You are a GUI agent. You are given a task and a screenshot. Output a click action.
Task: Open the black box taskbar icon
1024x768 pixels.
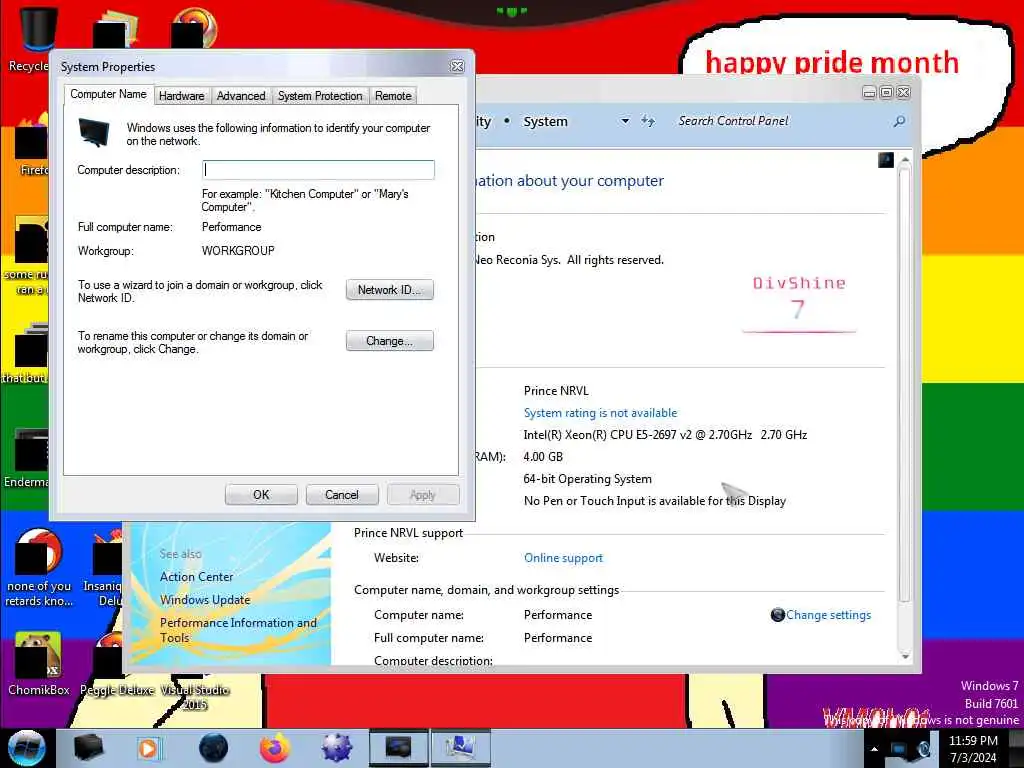(x=89, y=748)
